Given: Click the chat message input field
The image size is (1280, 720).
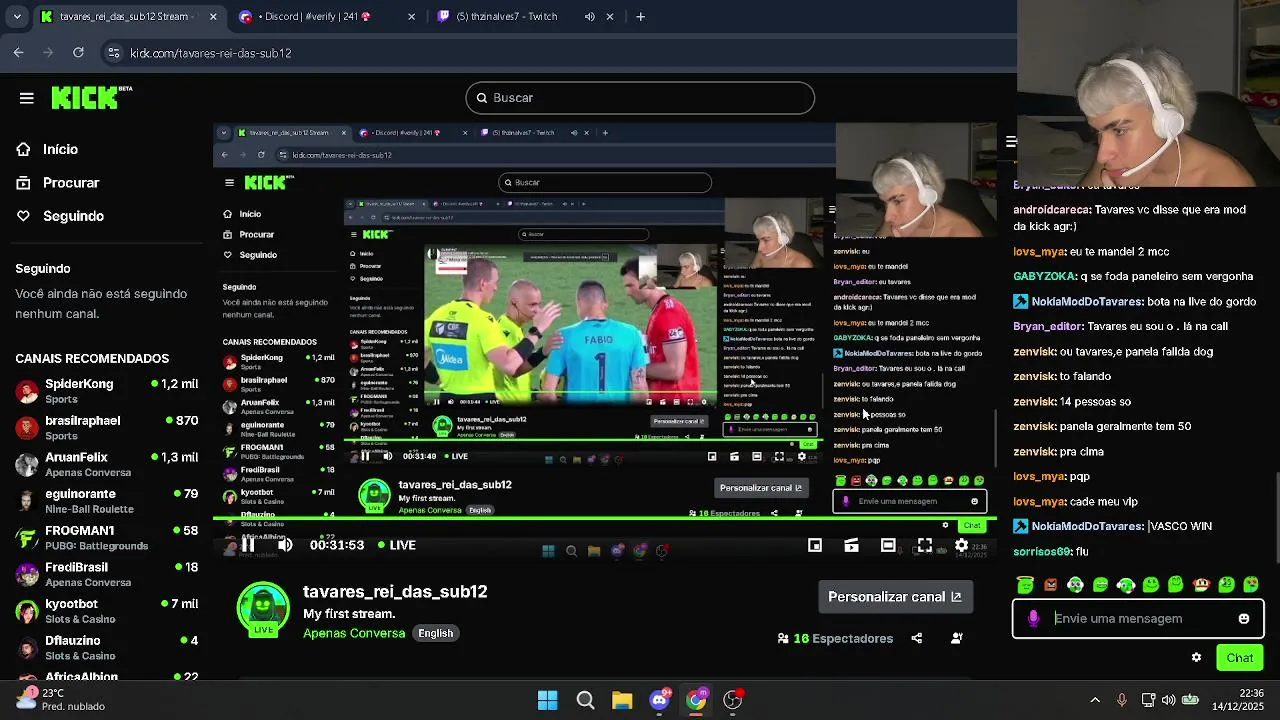Looking at the screenshot, I should point(1138,618).
